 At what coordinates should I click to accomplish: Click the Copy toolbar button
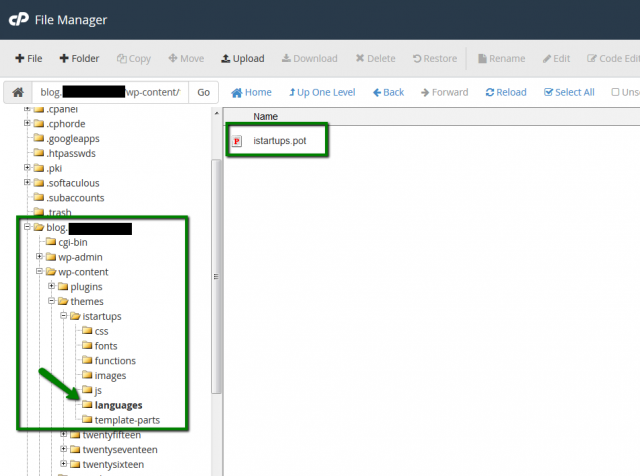(x=134, y=59)
